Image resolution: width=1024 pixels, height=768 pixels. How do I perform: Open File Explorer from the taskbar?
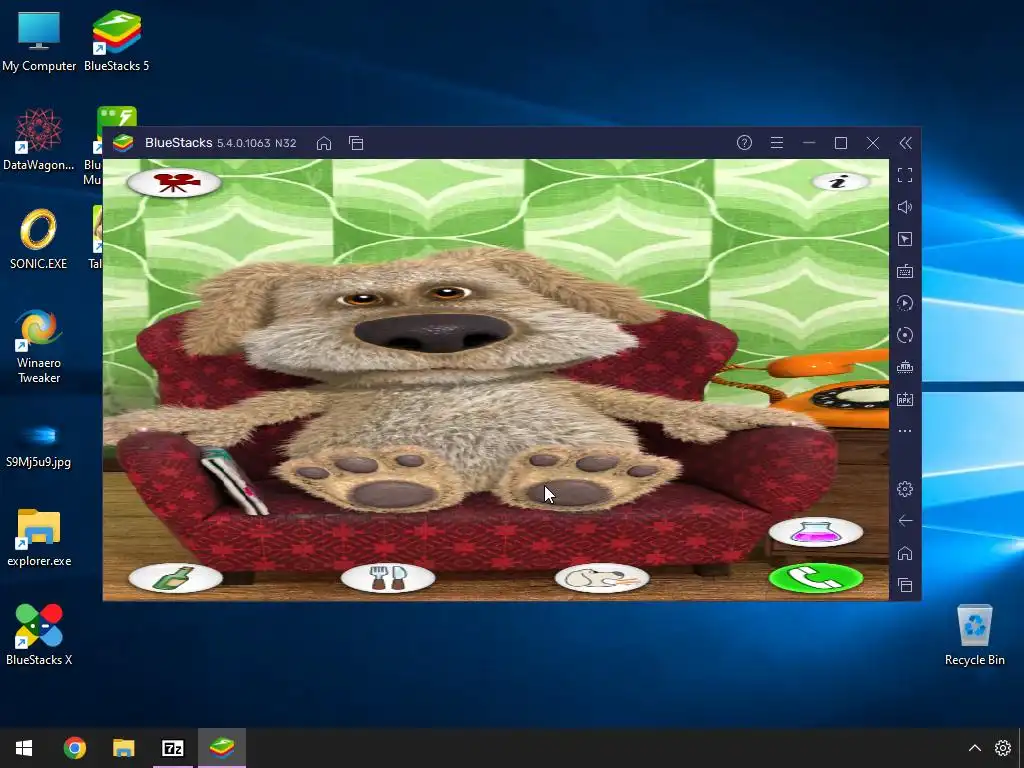click(123, 748)
